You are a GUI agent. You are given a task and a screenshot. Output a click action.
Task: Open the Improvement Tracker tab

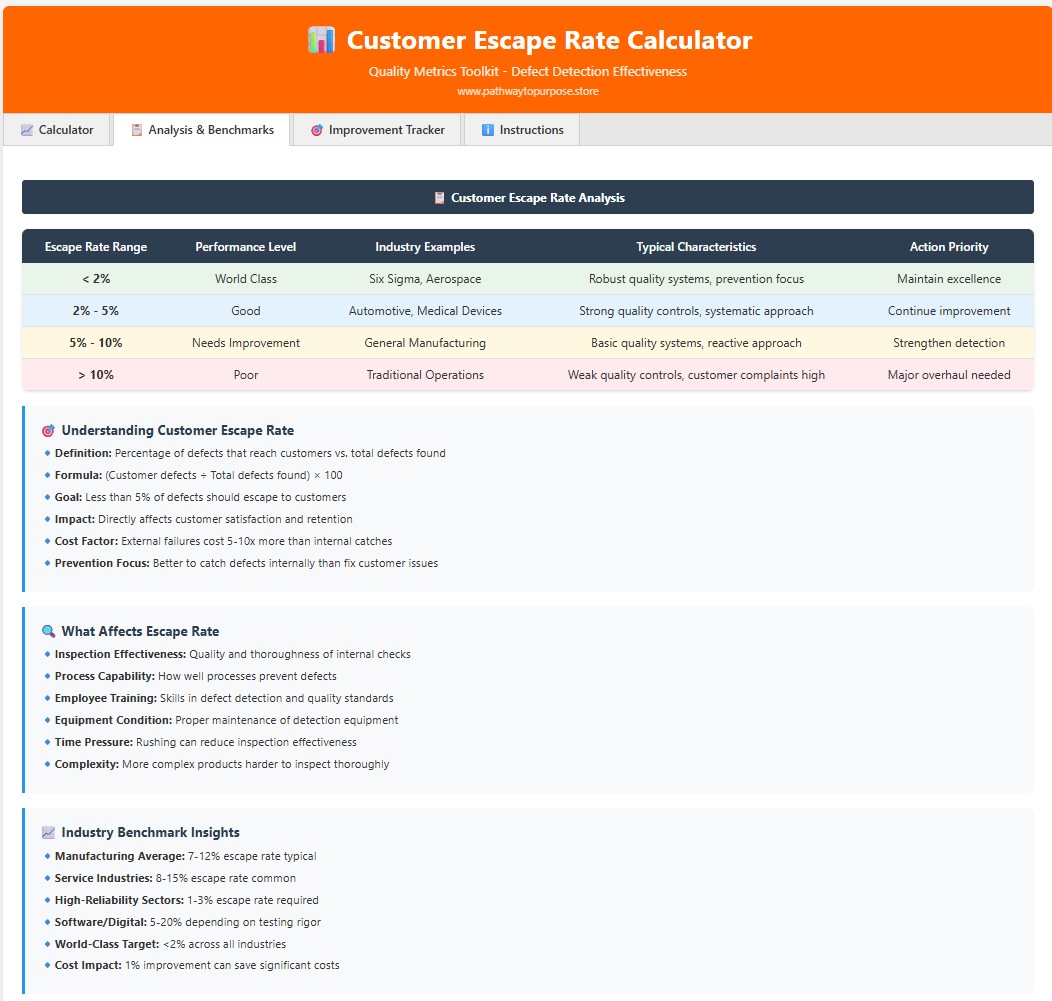point(377,130)
